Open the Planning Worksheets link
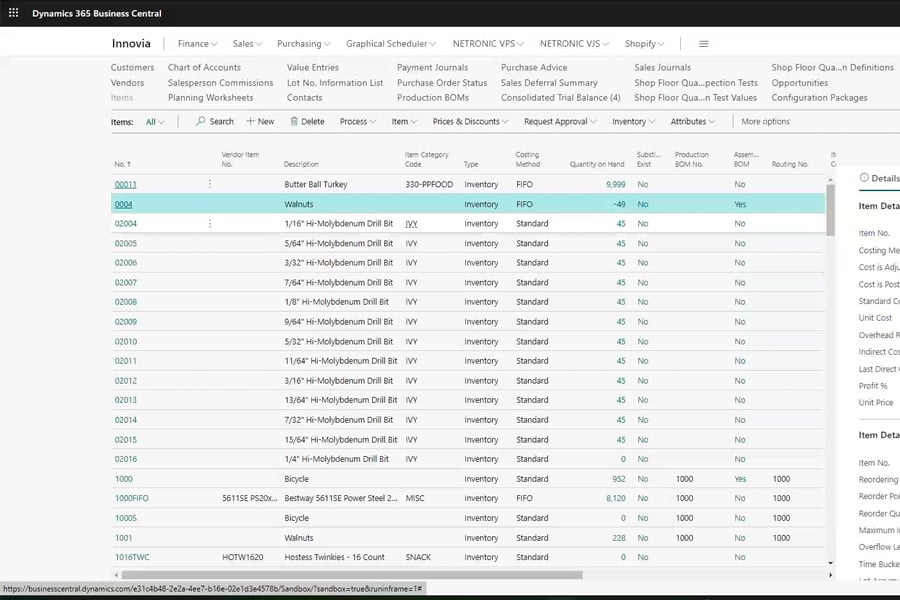 pyautogui.click(x=210, y=98)
